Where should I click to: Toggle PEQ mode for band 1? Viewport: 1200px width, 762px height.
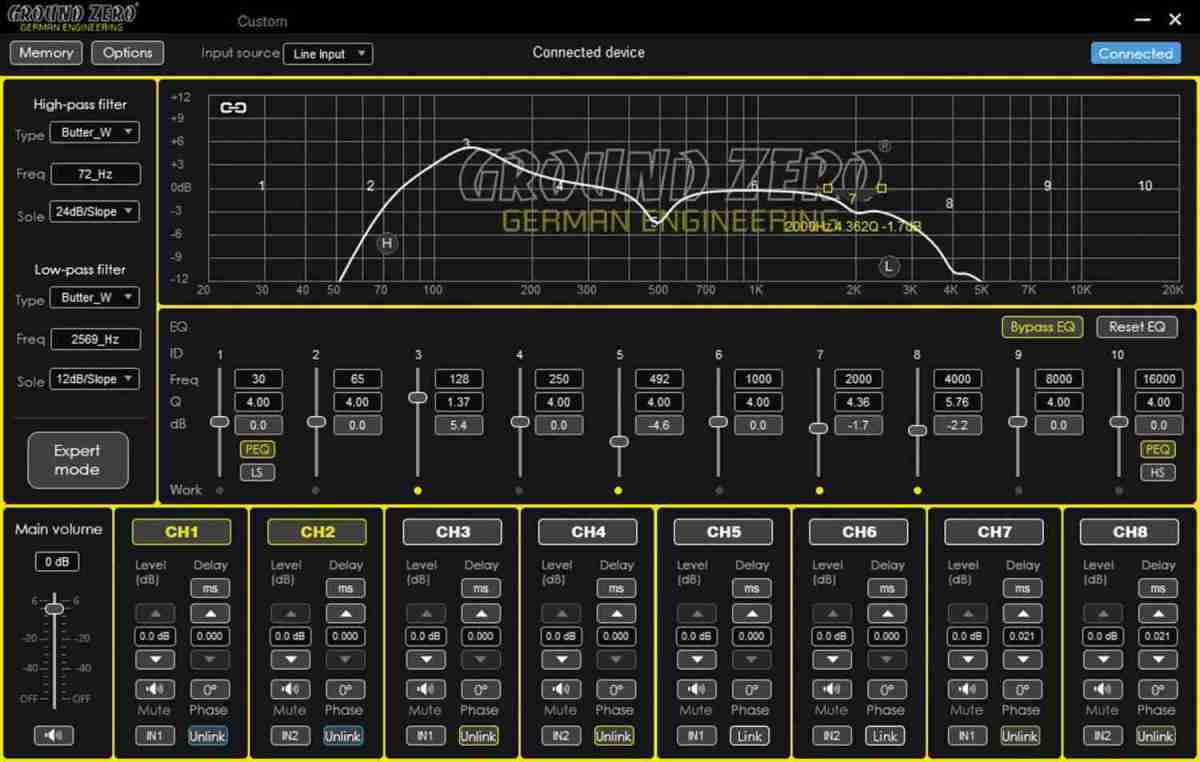pyautogui.click(x=257, y=450)
